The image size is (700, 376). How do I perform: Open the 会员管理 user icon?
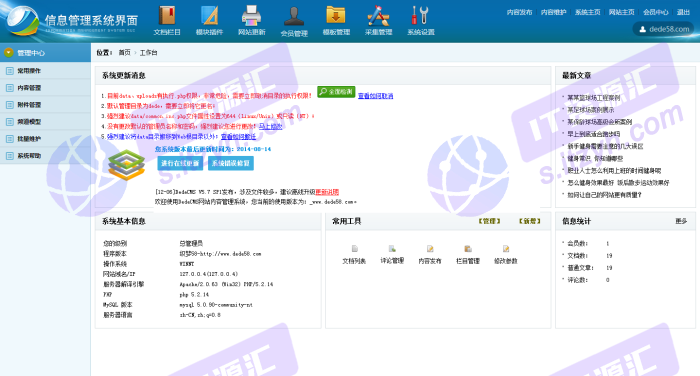pyautogui.click(x=294, y=16)
